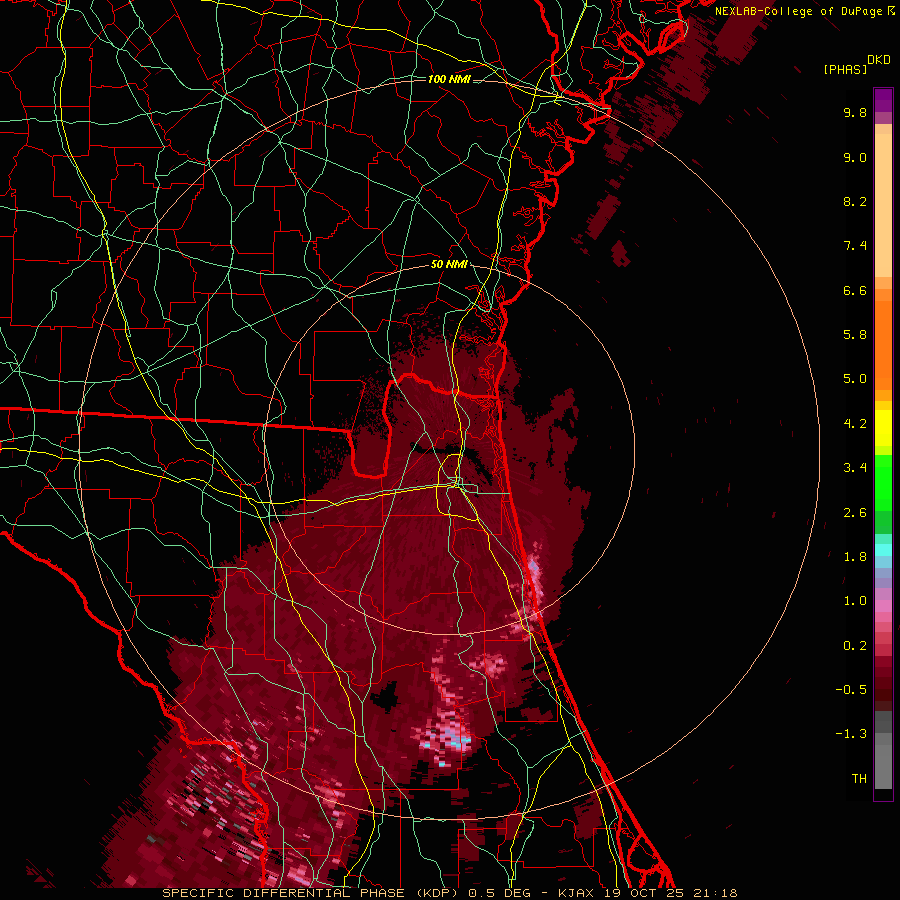Pick the bright yellow segment of color bar
The width and height of the screenshot is (900, 900).
coord(883,428)
